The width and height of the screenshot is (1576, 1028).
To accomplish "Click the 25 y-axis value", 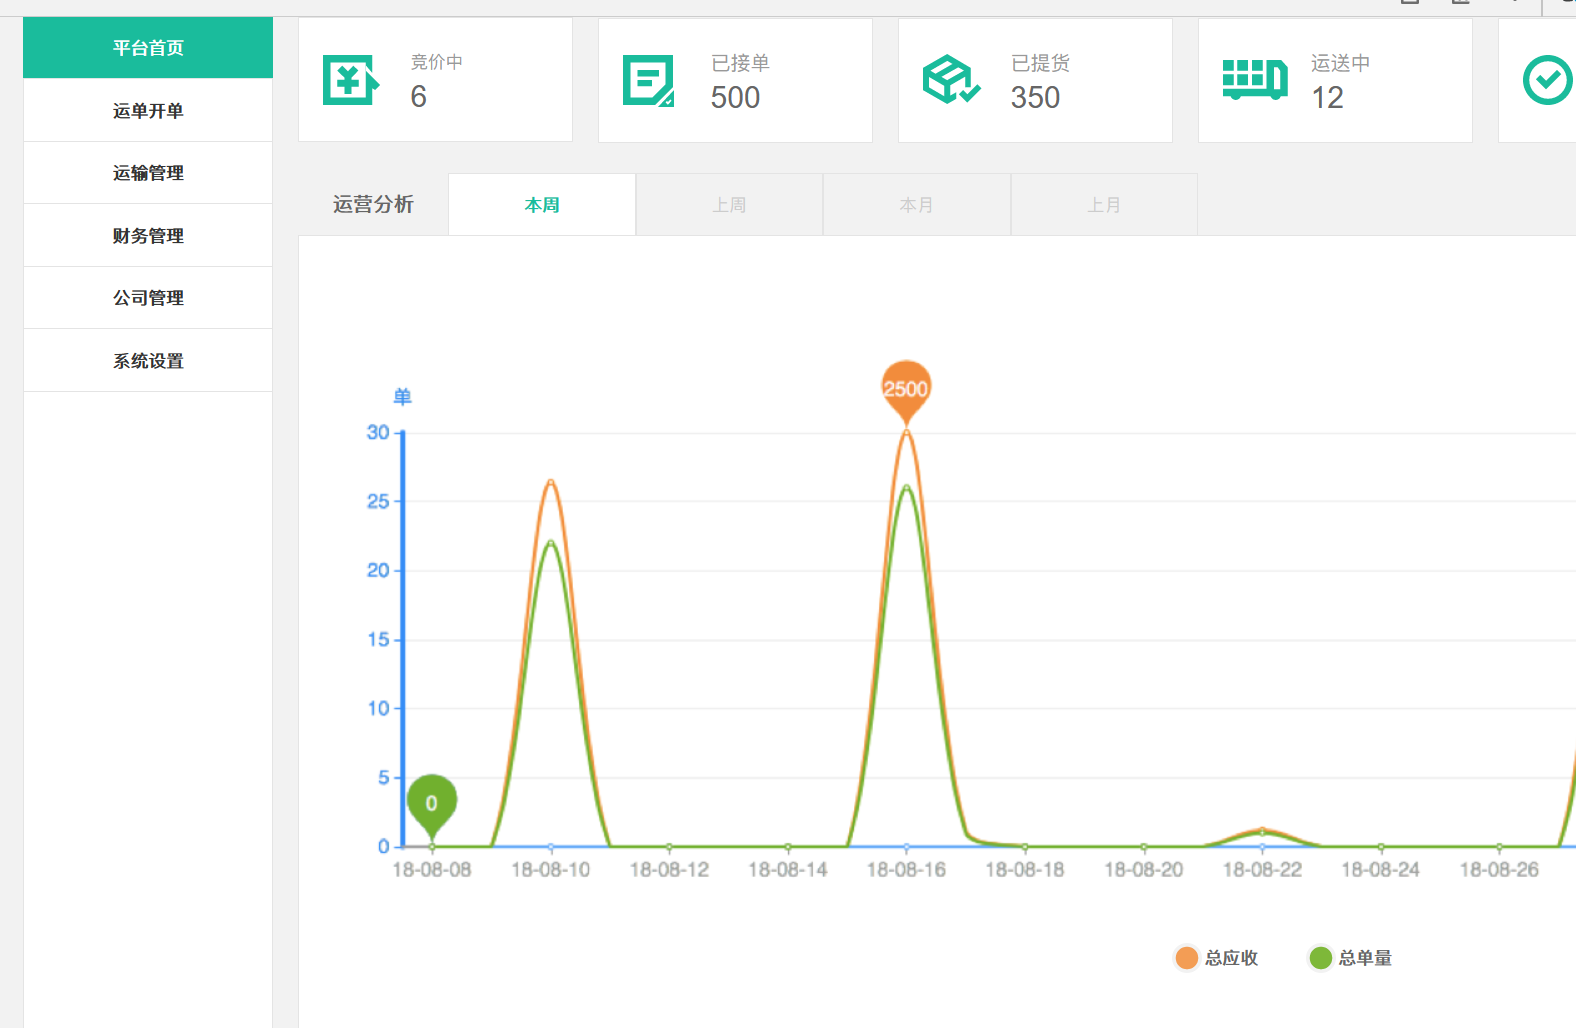I will (x=378, y=501).
